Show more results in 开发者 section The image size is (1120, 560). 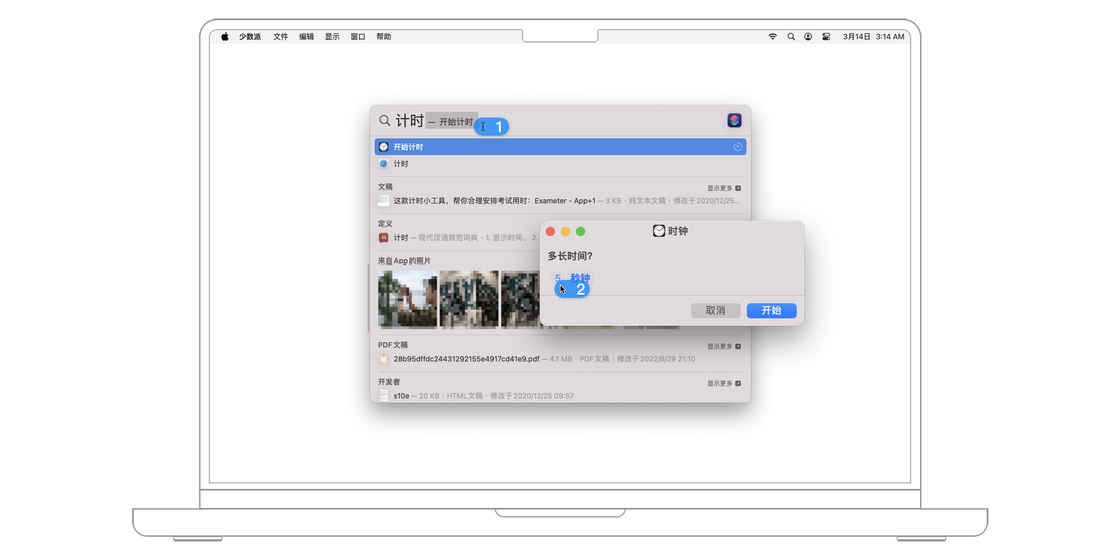[724, 384]
